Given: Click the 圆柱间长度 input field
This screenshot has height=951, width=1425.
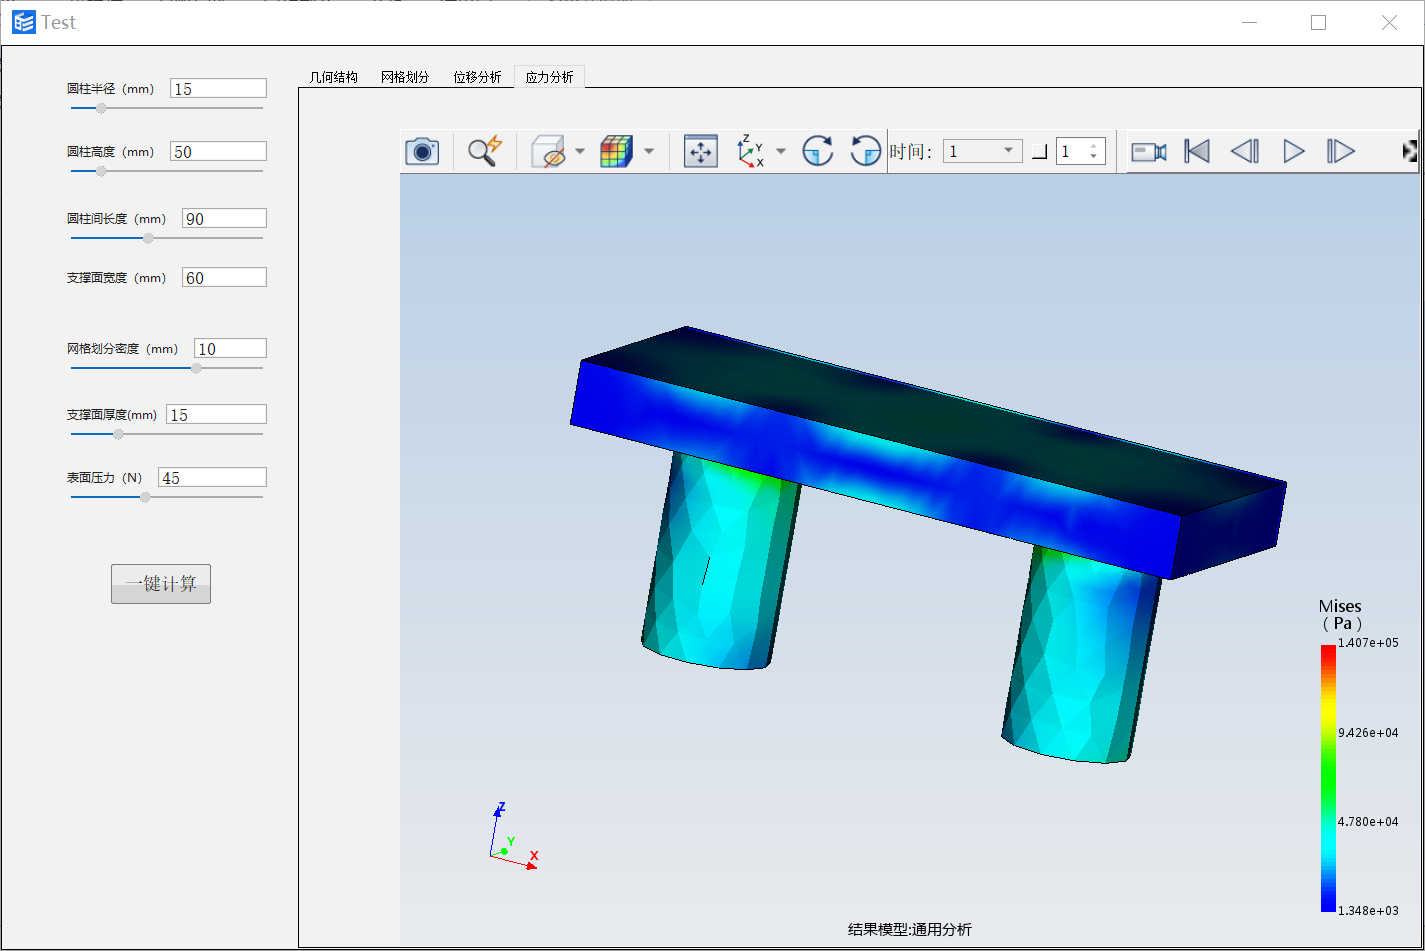Looking at the screenshot, I should point(224,218).
